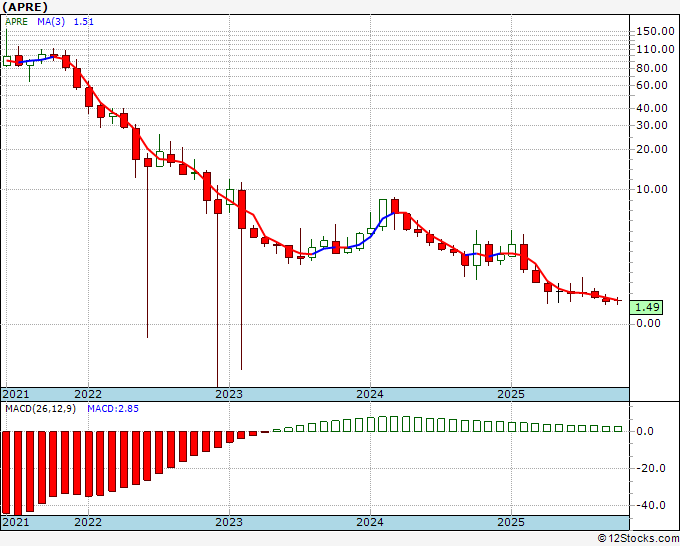This screenshot has height=546, width=680.
Task: Click the 10.00 price axis label
Action: (652, 189)
